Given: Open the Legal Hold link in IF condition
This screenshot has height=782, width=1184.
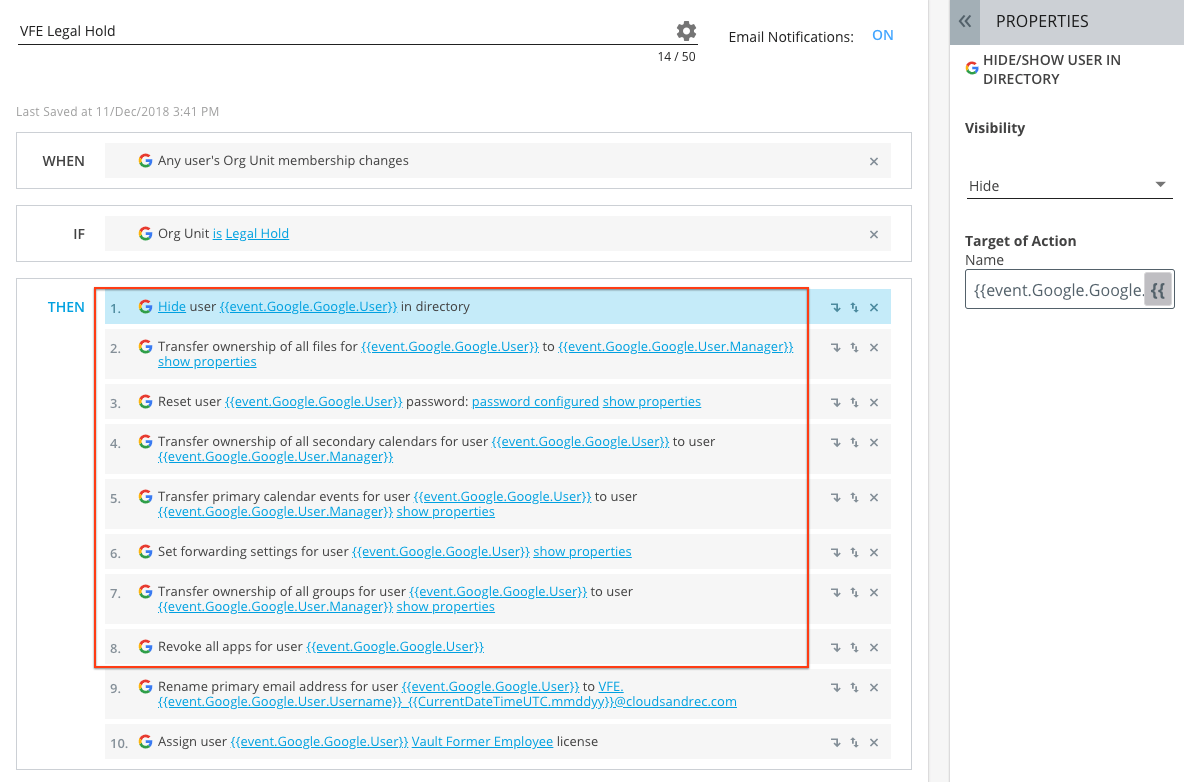Looking at the screenshot, I should tap(257, 233).
